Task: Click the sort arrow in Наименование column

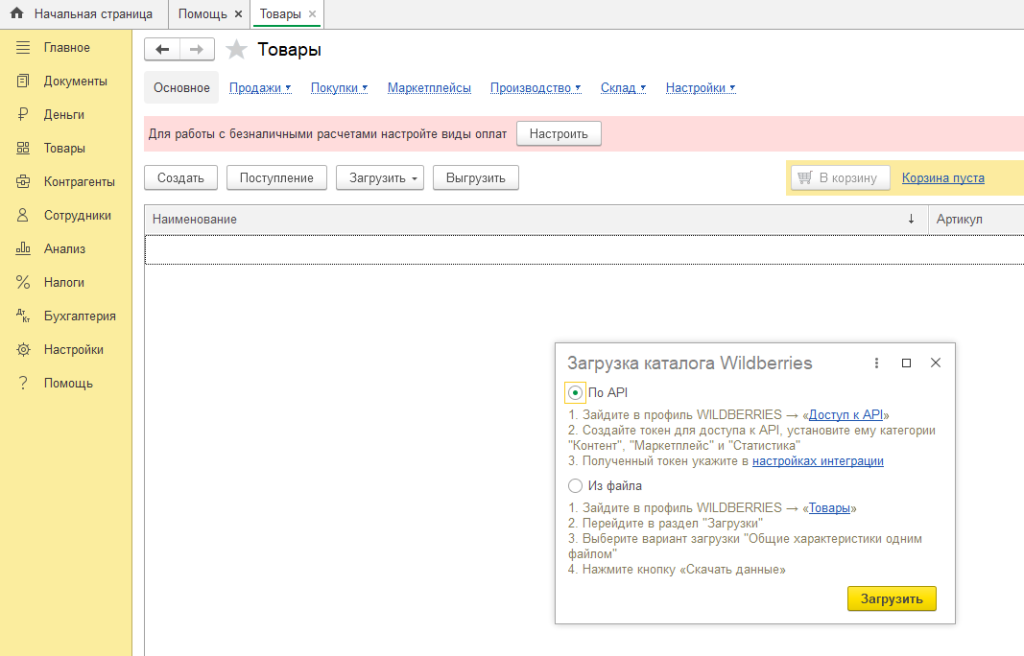Action: pyautogui.click(x=911, y=219)
